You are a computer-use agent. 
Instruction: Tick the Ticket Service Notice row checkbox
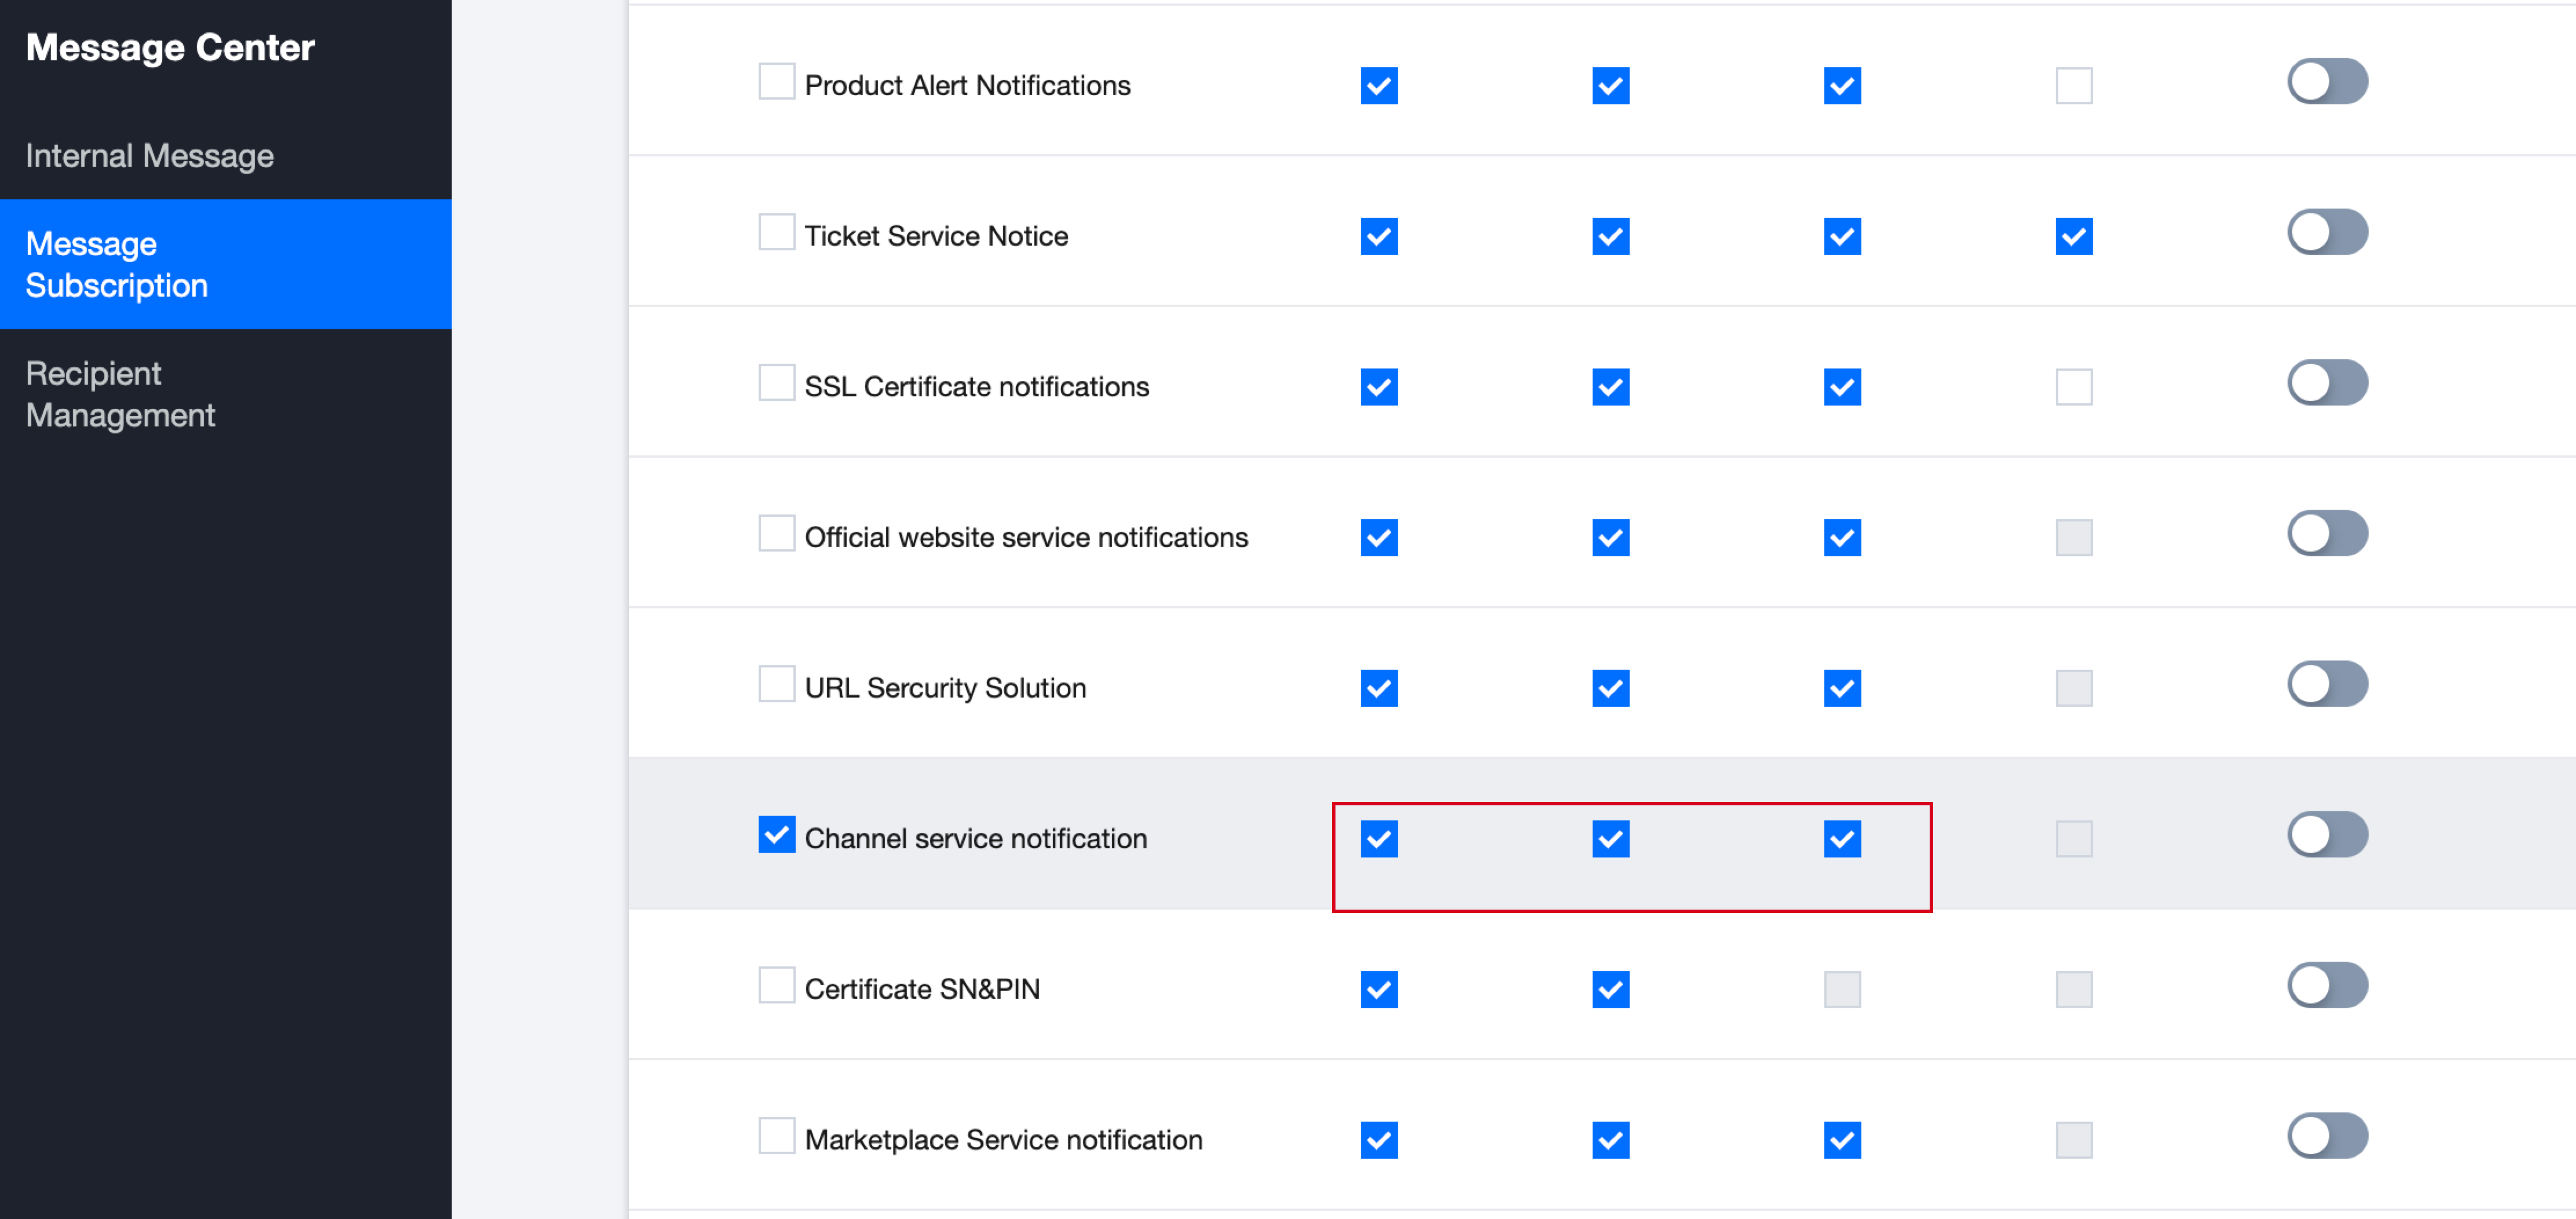[x=776, y=232]
